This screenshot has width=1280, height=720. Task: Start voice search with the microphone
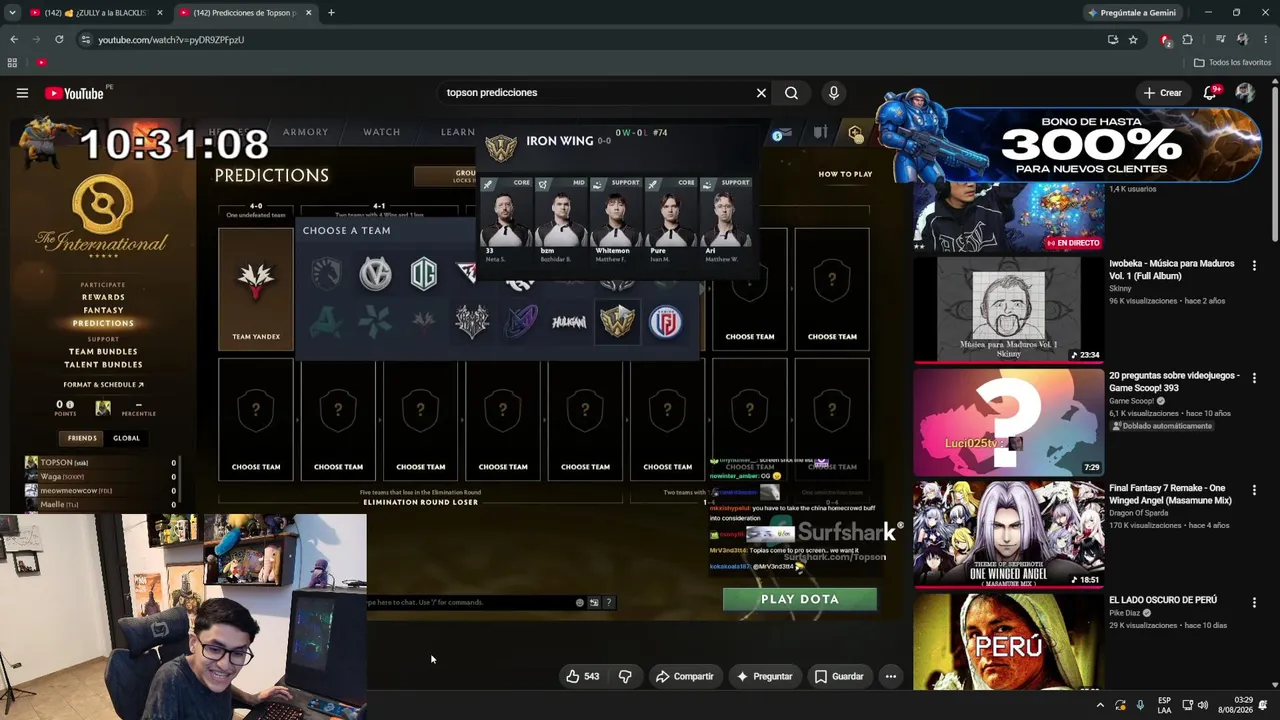[x=834, y=93]
